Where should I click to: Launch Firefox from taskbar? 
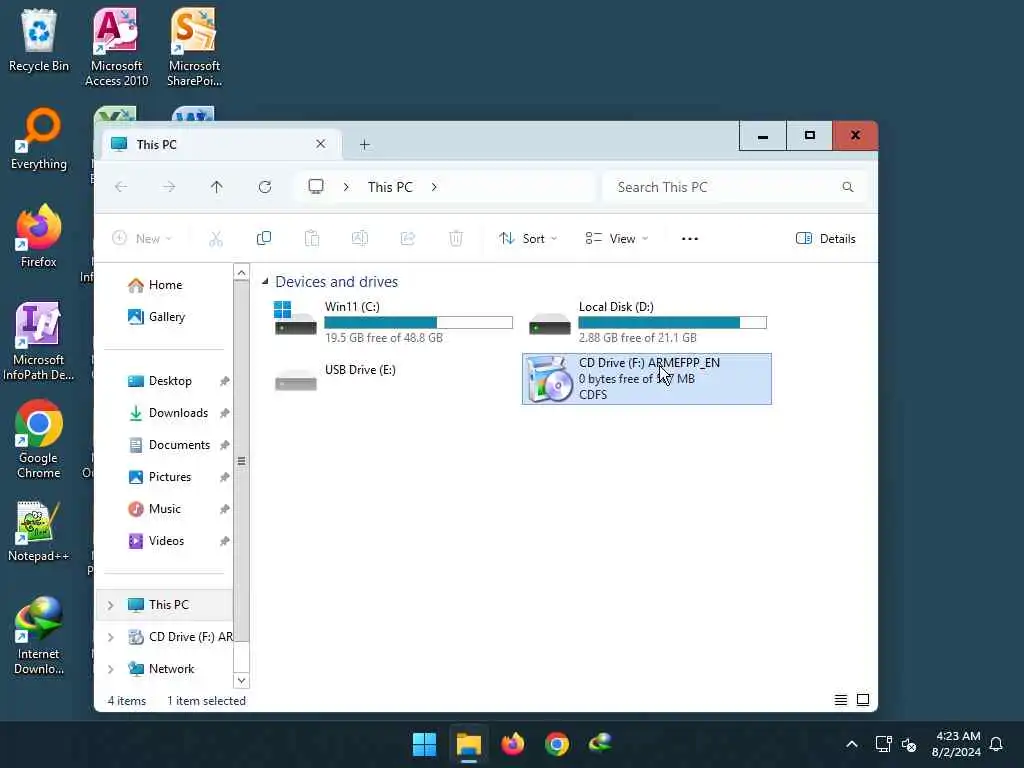tap(513, 744)
